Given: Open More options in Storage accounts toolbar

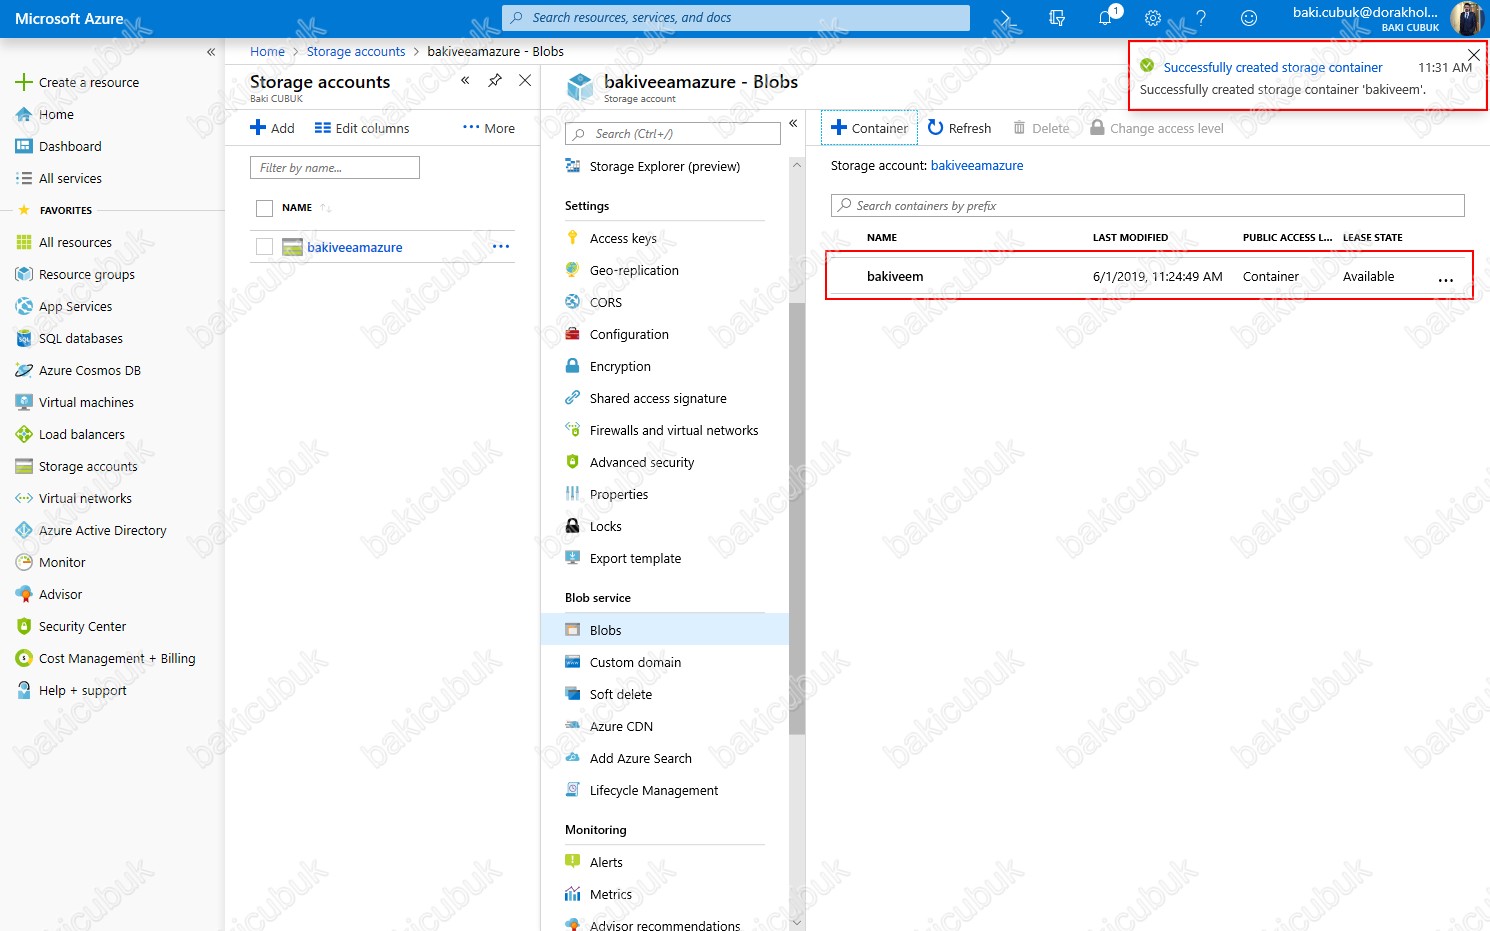Looking at the screenshot, I should 489,128.
